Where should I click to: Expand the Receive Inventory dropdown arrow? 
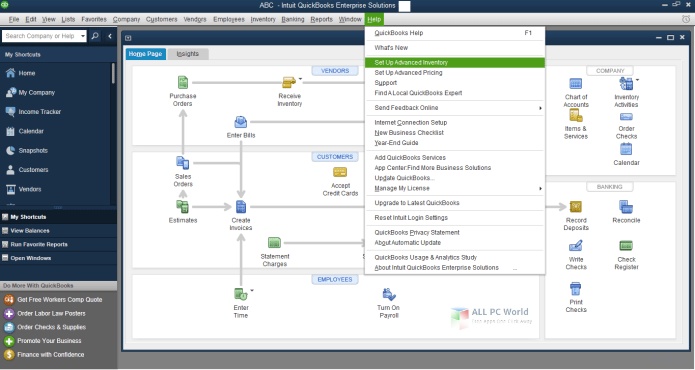click(300, 79)
